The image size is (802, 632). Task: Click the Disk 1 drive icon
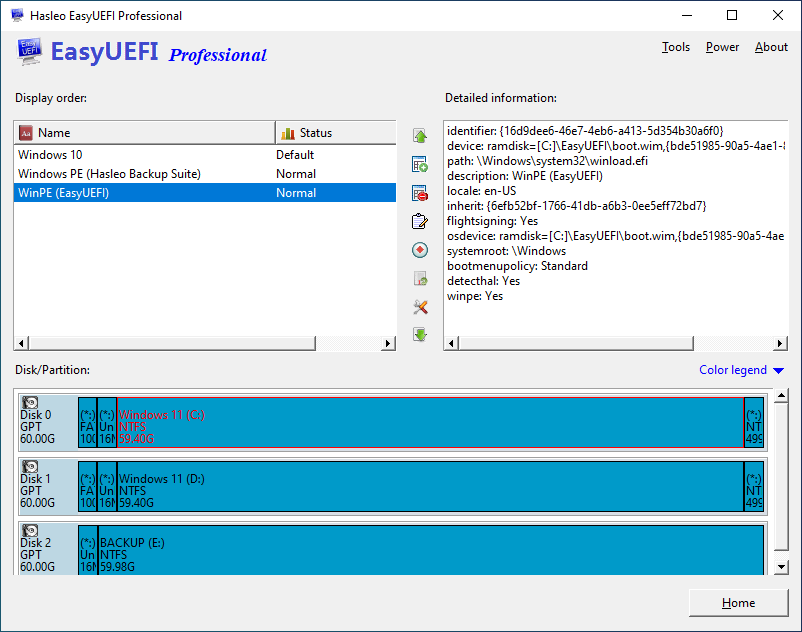click(x=30, y=466)
